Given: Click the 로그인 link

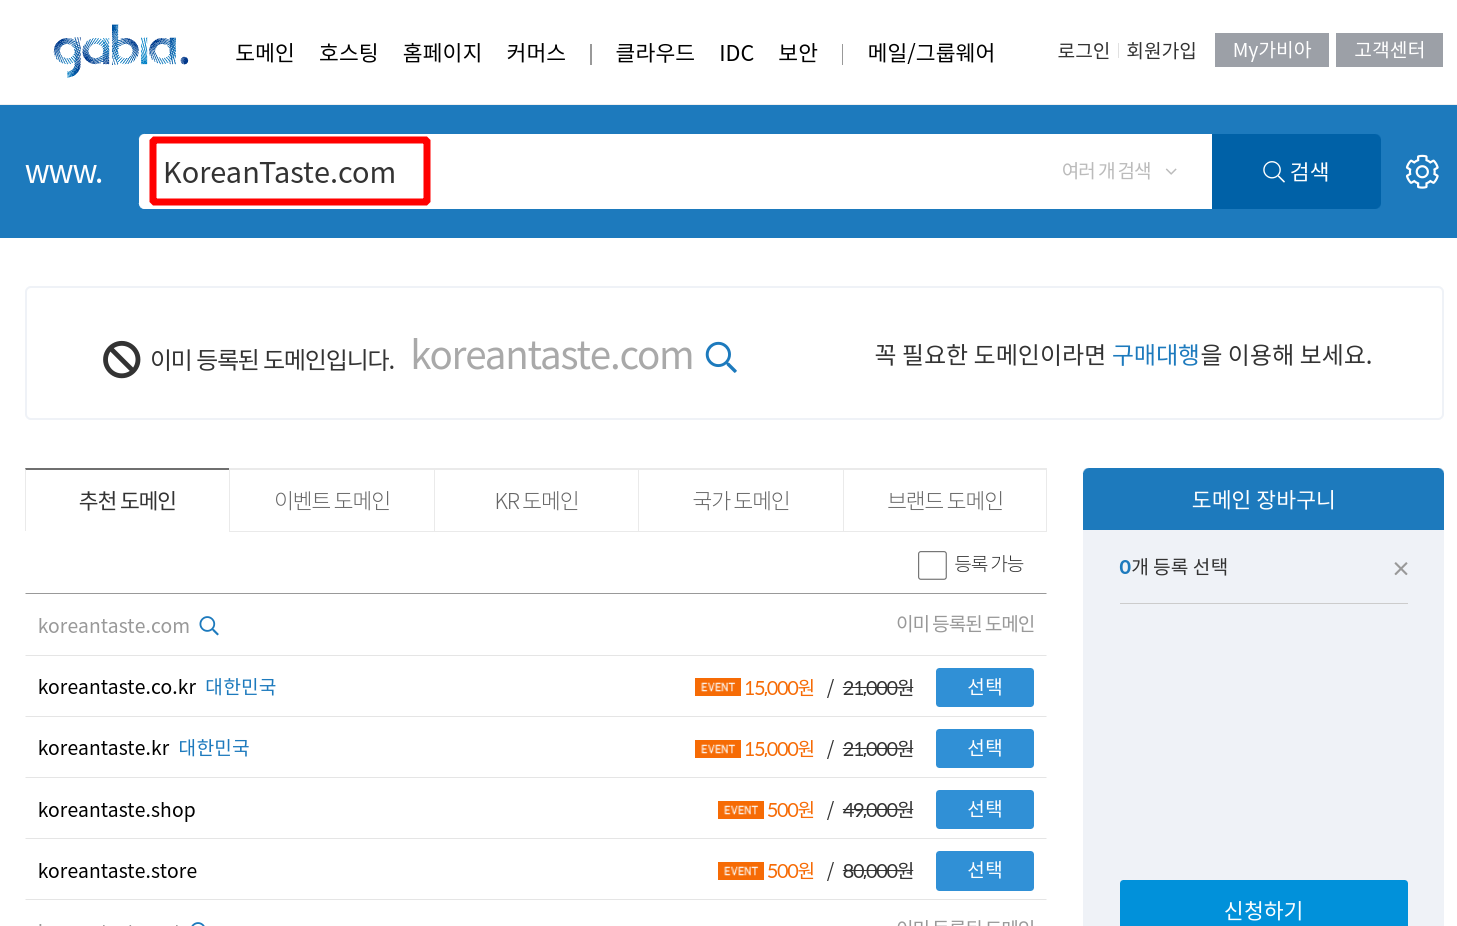Looking at the screenshot, I should coord(1084,50).
